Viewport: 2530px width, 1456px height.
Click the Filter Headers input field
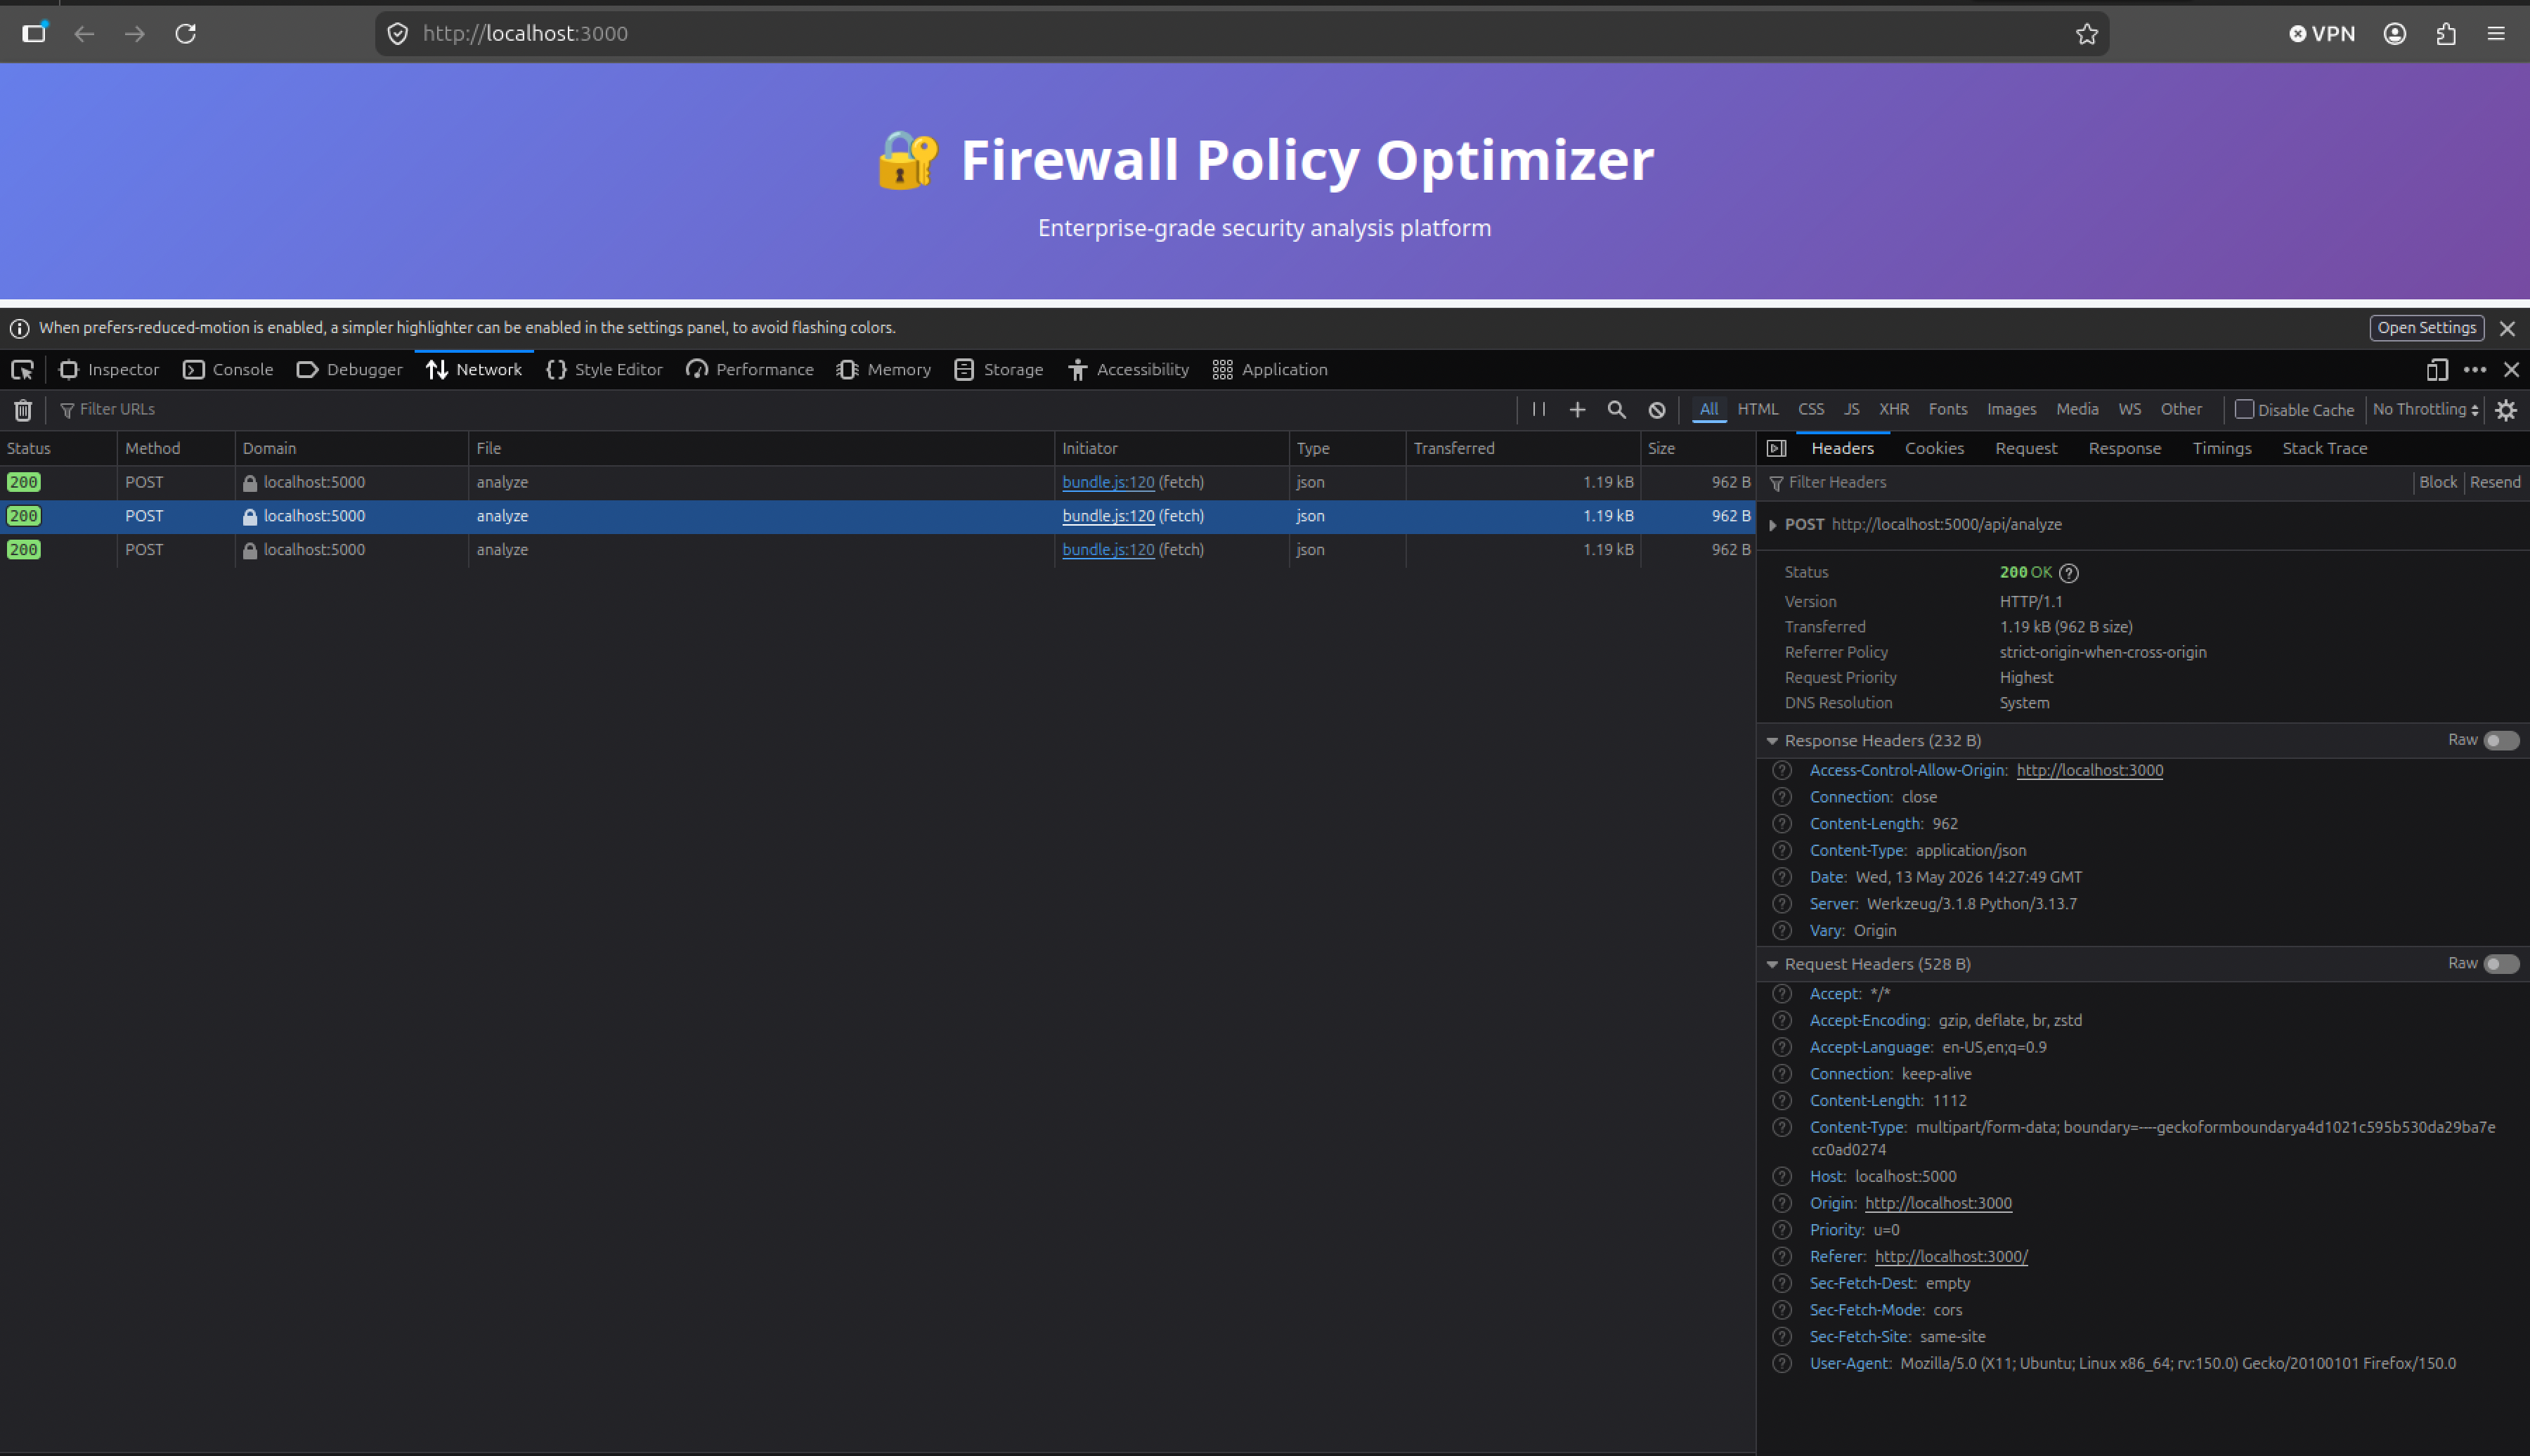click(x=2088, y=483)
